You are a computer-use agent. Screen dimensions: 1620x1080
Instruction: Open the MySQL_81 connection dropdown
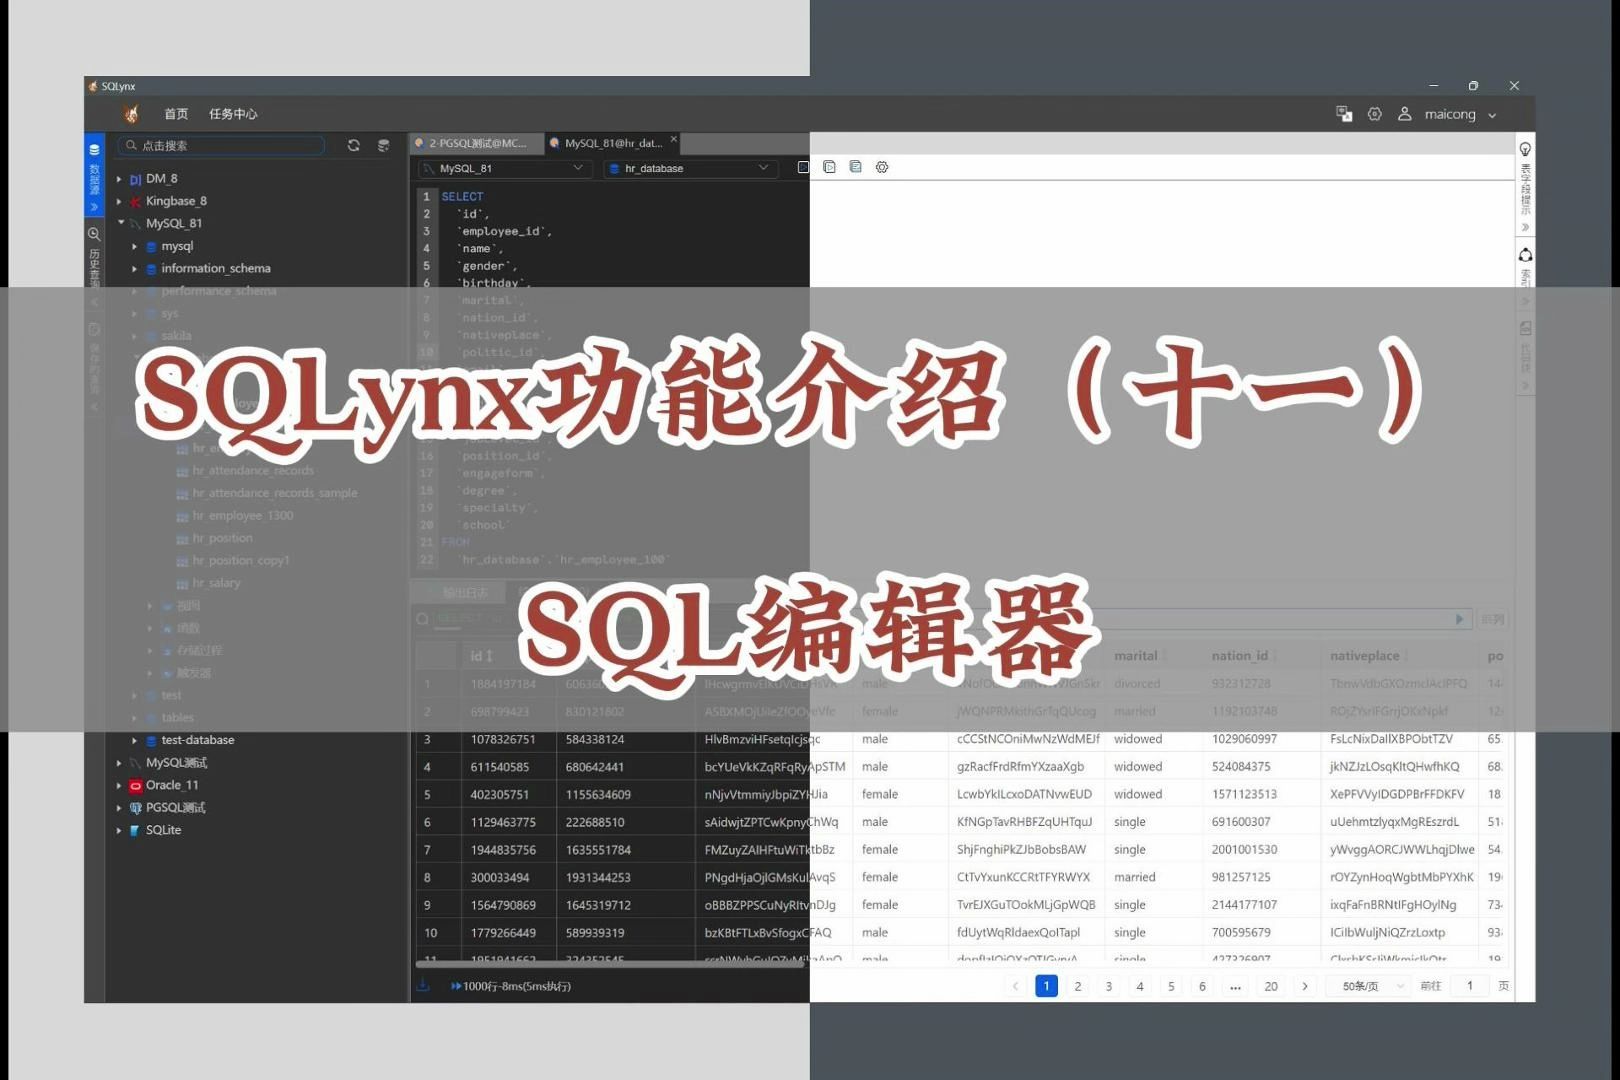point(504,168)
